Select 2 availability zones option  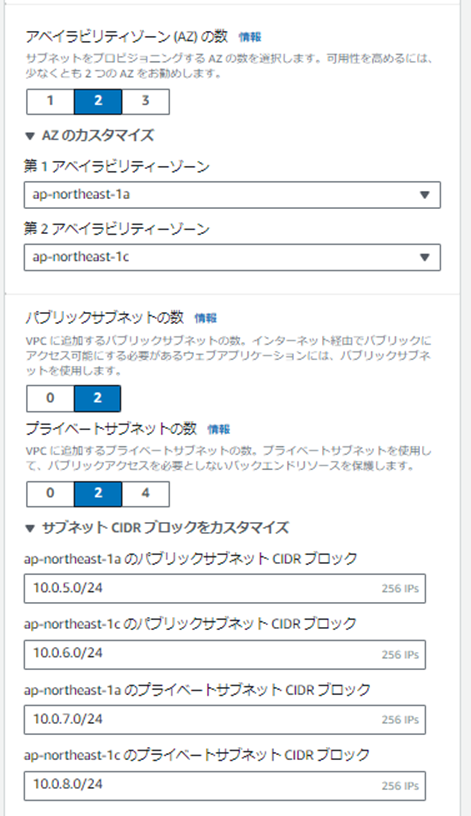coord(98,101)
